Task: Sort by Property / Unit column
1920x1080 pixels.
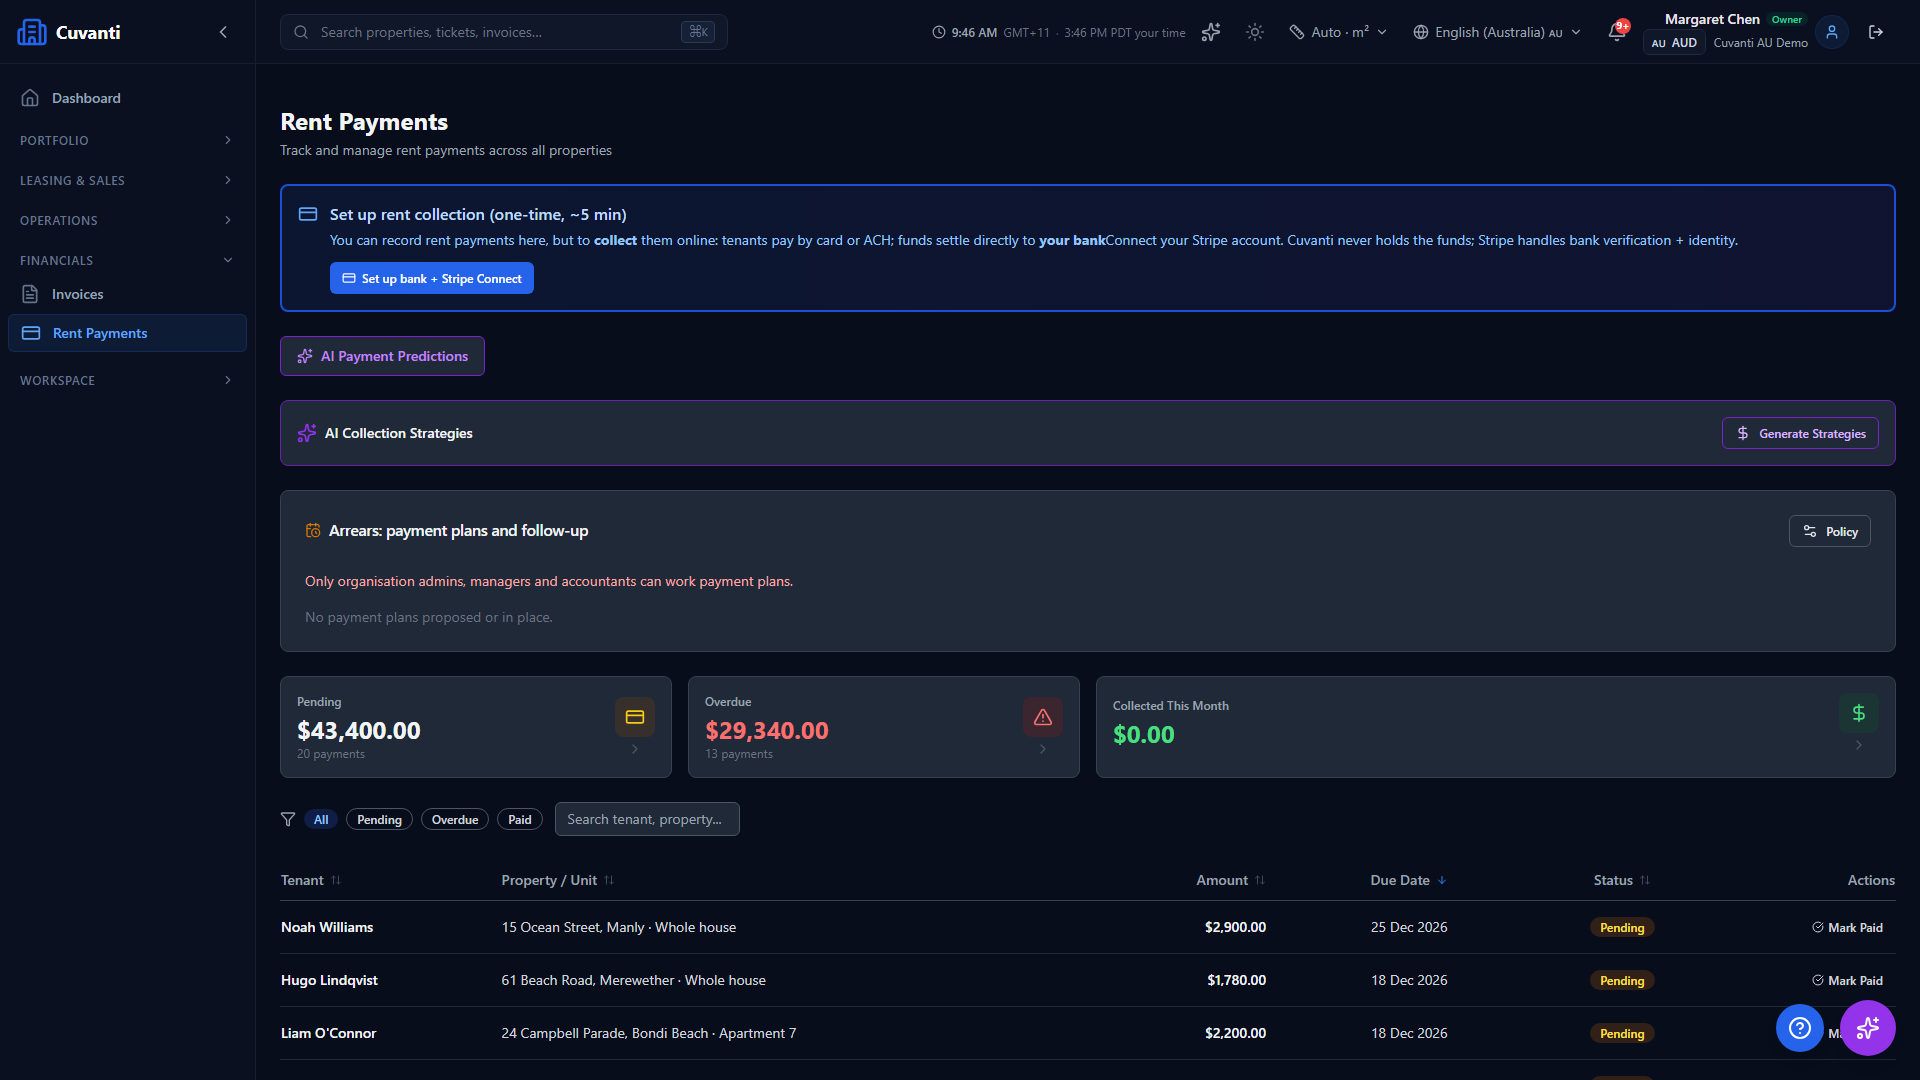Action: click(557, 880)
